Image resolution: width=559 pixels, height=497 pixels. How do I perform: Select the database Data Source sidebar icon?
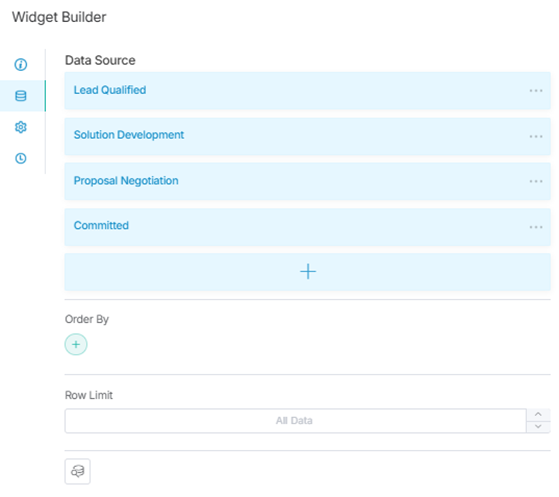tap(21, 96)
